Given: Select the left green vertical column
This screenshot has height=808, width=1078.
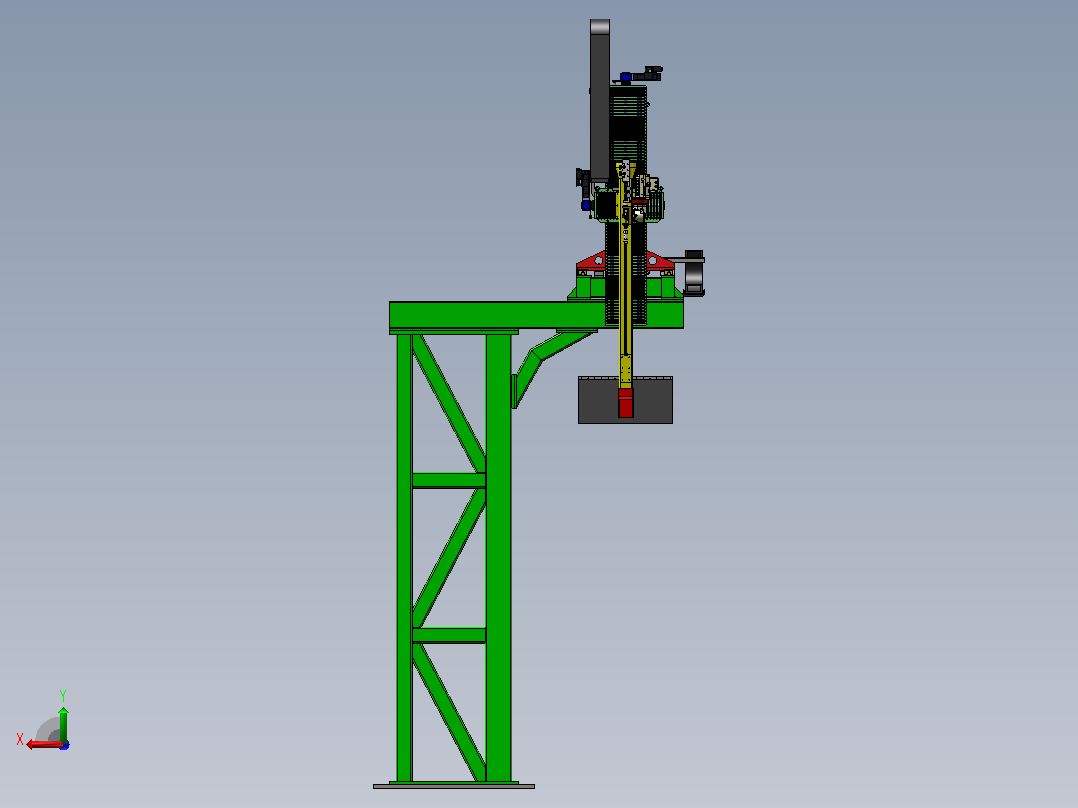Looking at the screenshot, I should click(x=404, y=558).
